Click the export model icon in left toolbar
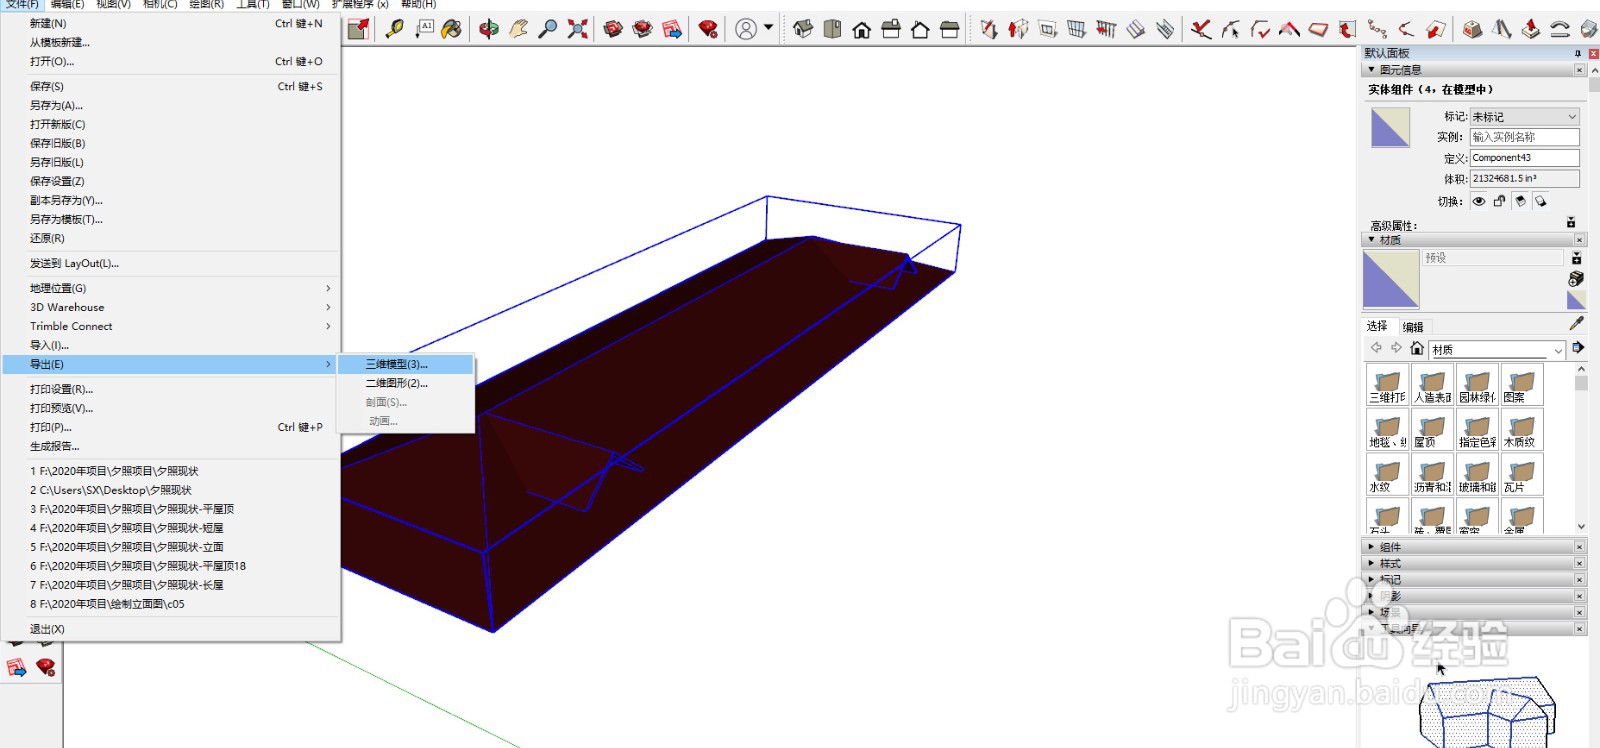Image resolution: width=1600 pixels, height=748 pixels. pyautogui.click(x=16, y=667)
